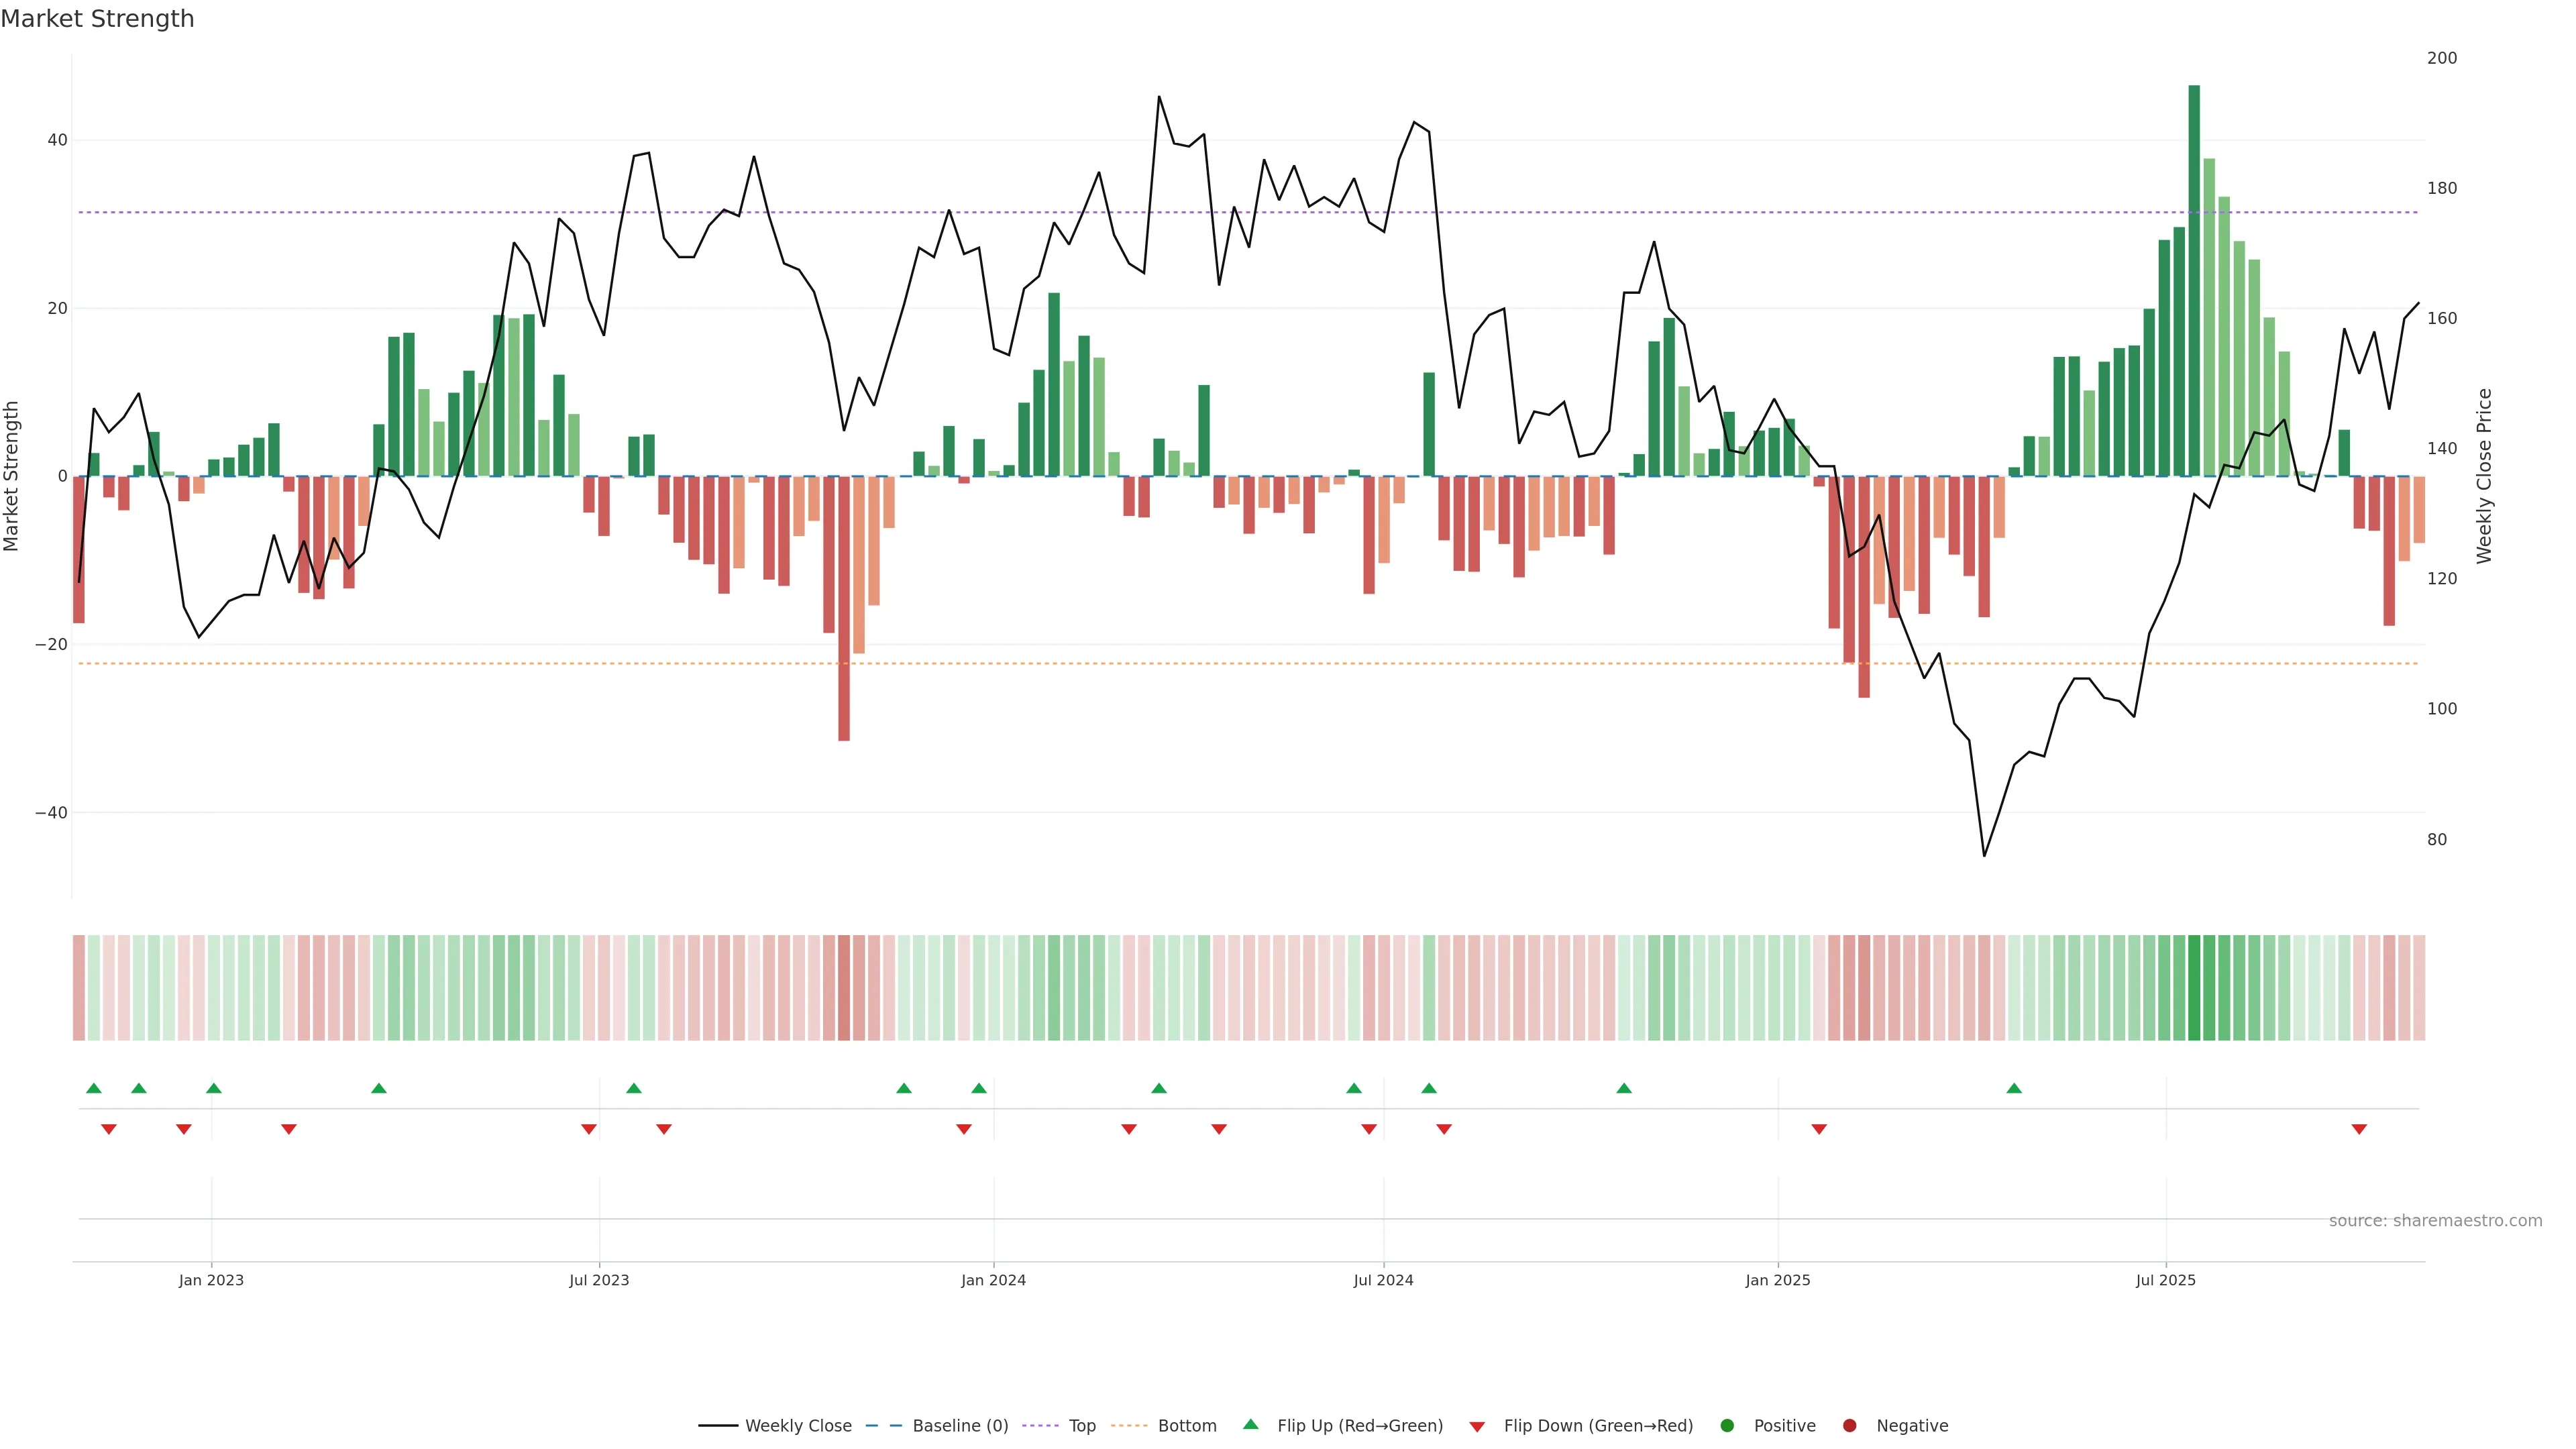2576x1449 pixels.
Task: Click the Weekly Close Price axis title
Action: 2485,476
